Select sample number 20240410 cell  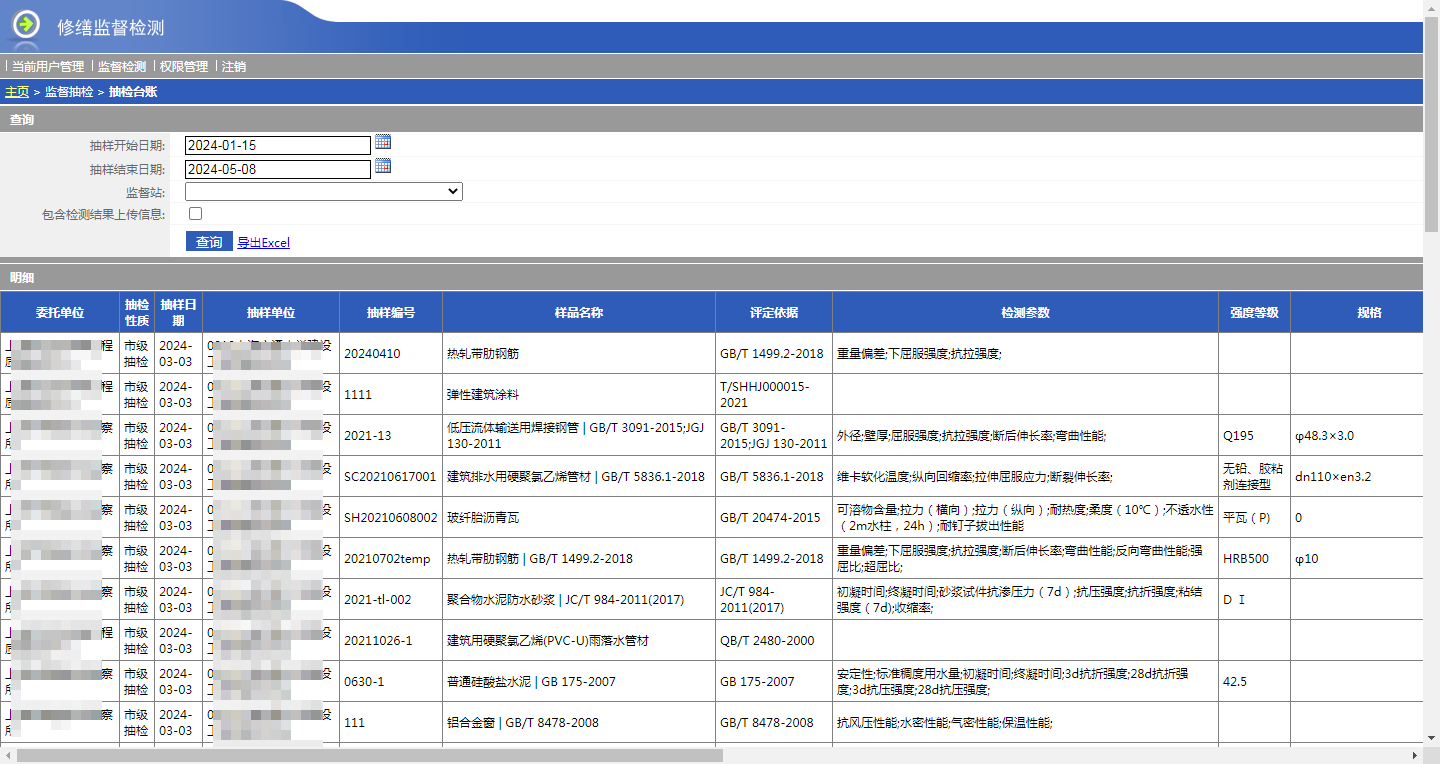pos(391,353)
